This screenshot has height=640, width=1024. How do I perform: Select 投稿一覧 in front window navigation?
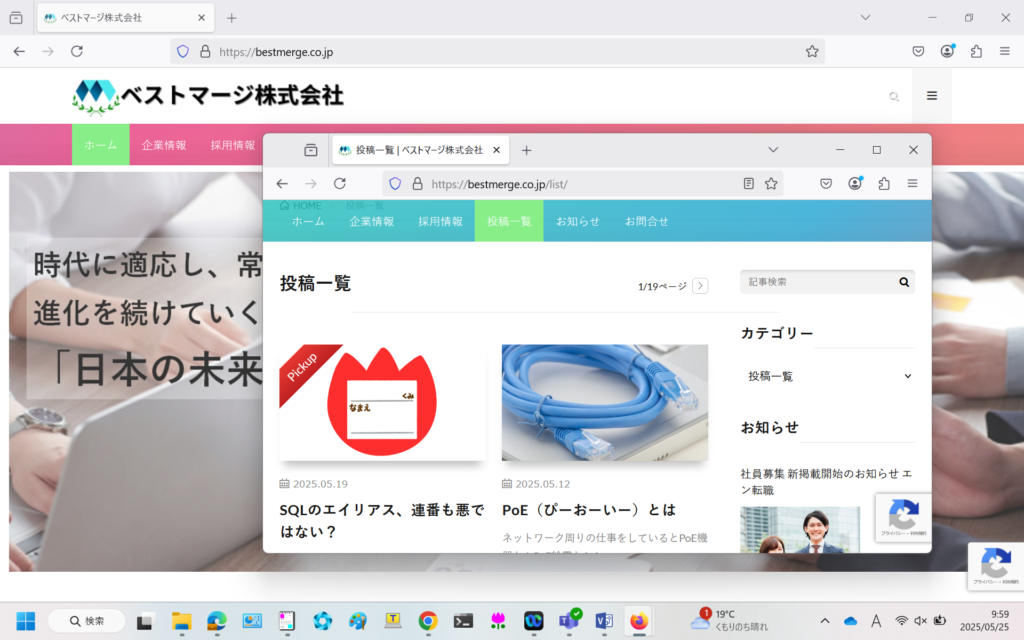[x=509, y=221]
